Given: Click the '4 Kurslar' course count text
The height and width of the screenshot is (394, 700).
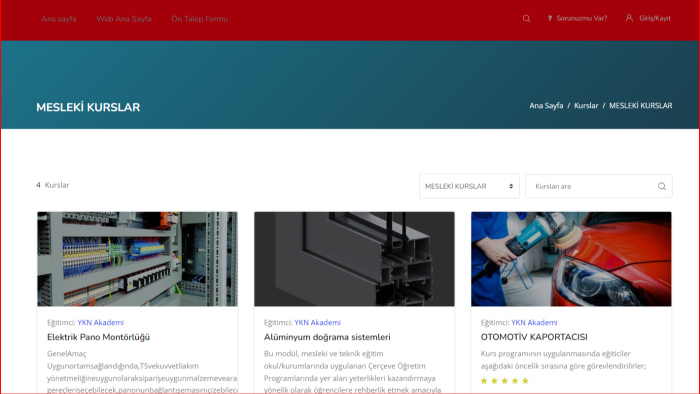Looking at the screenshot, I should [x=53, y=185].
